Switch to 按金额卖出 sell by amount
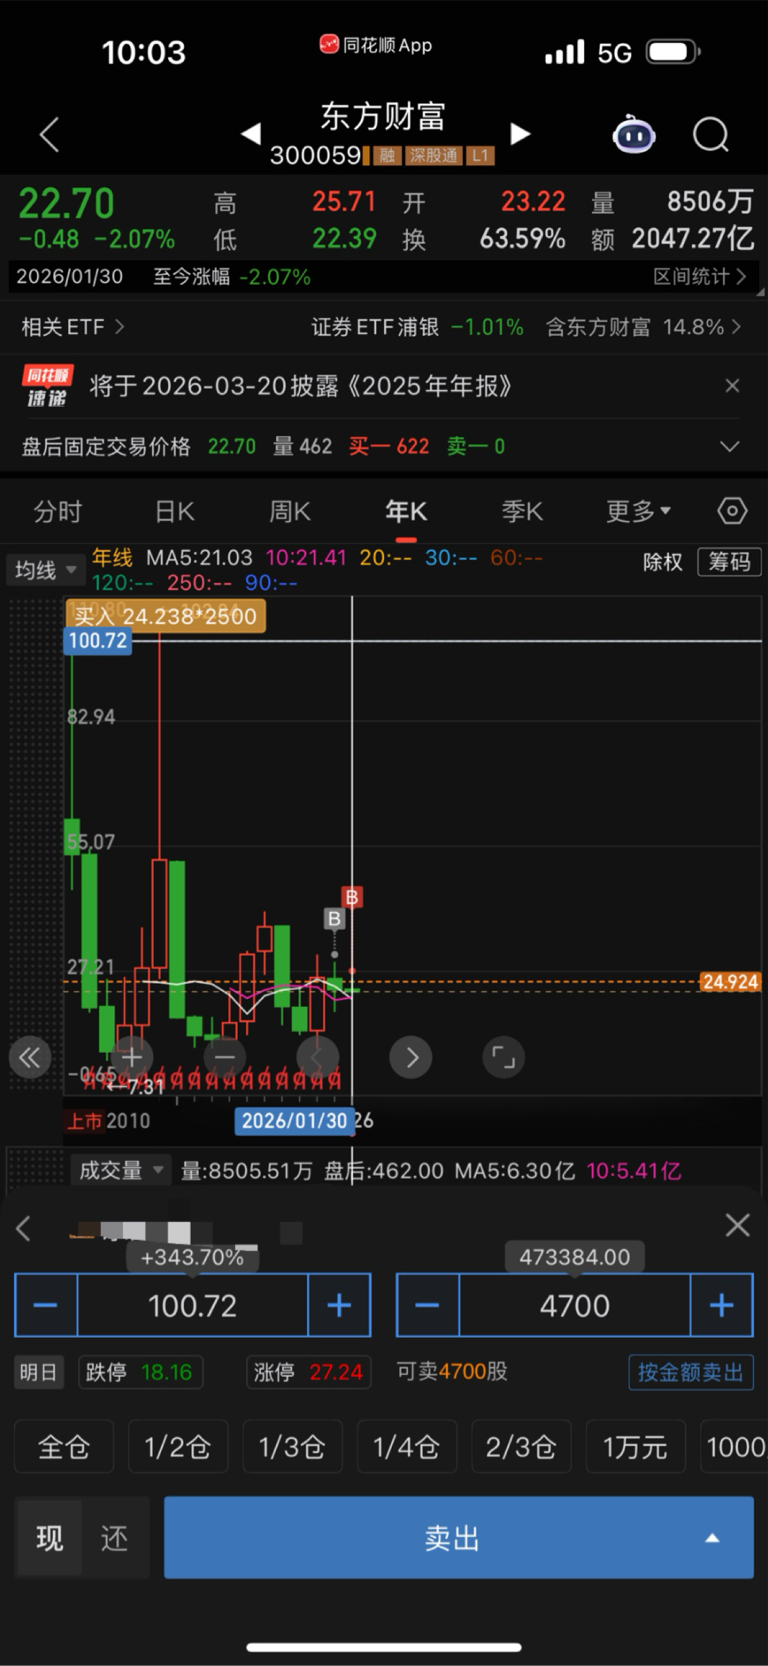Viewport: 768px width, 1666px height. click(x=690, y=1372)
